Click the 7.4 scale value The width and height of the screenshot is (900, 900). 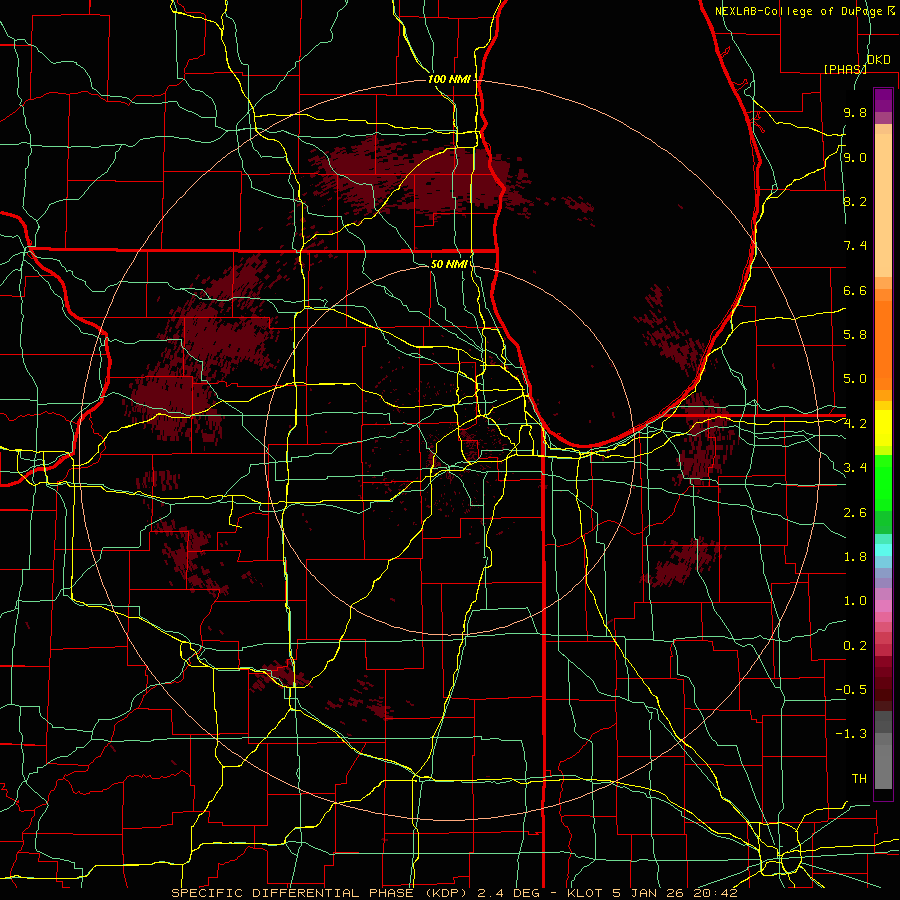[x=855, y=246]
